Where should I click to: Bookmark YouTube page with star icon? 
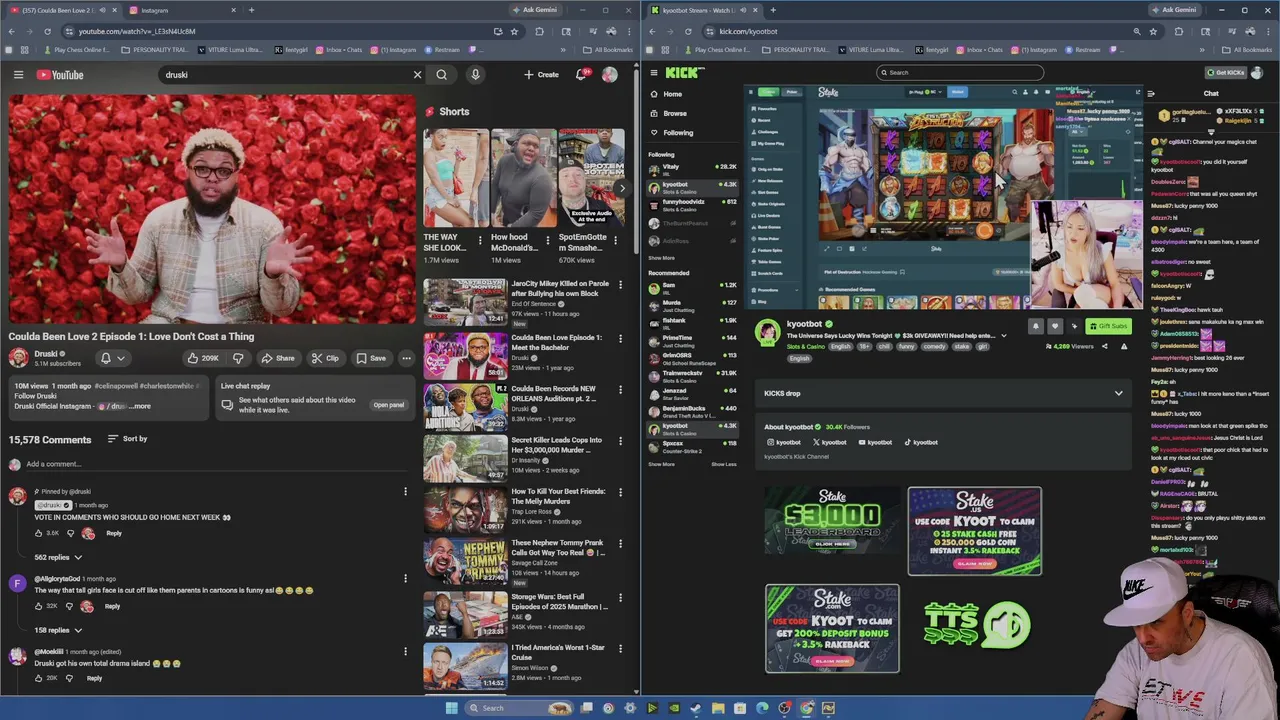(x=514, y=31)
